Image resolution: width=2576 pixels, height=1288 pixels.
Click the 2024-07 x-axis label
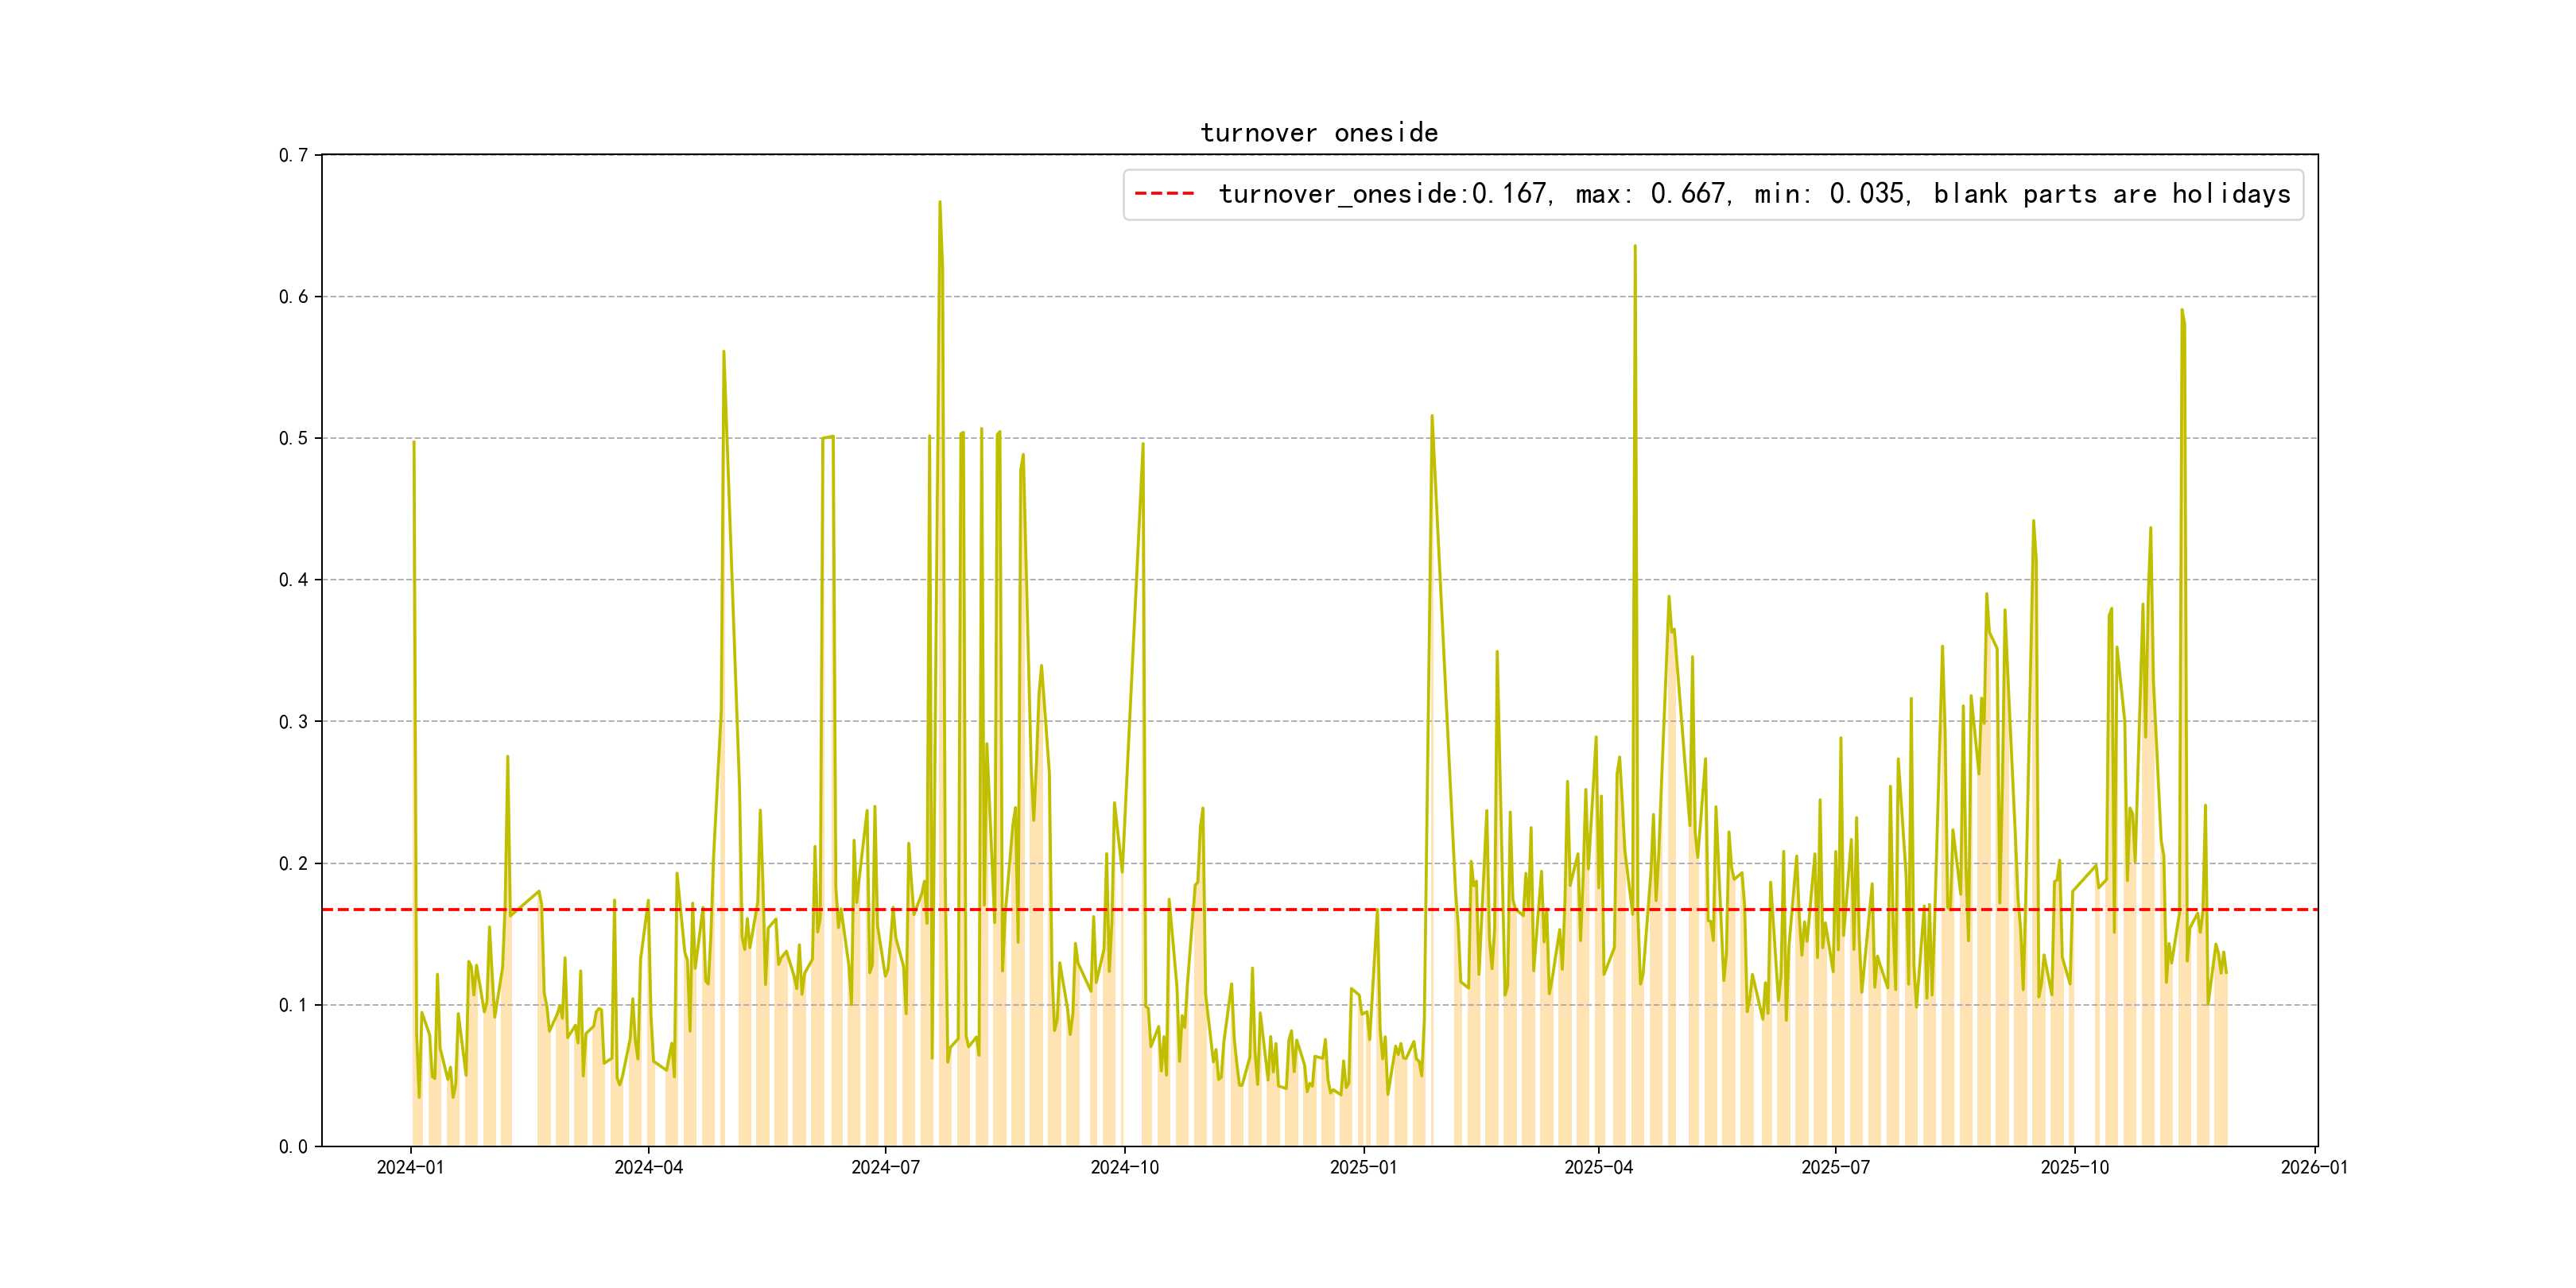[x=885, y=1168]
